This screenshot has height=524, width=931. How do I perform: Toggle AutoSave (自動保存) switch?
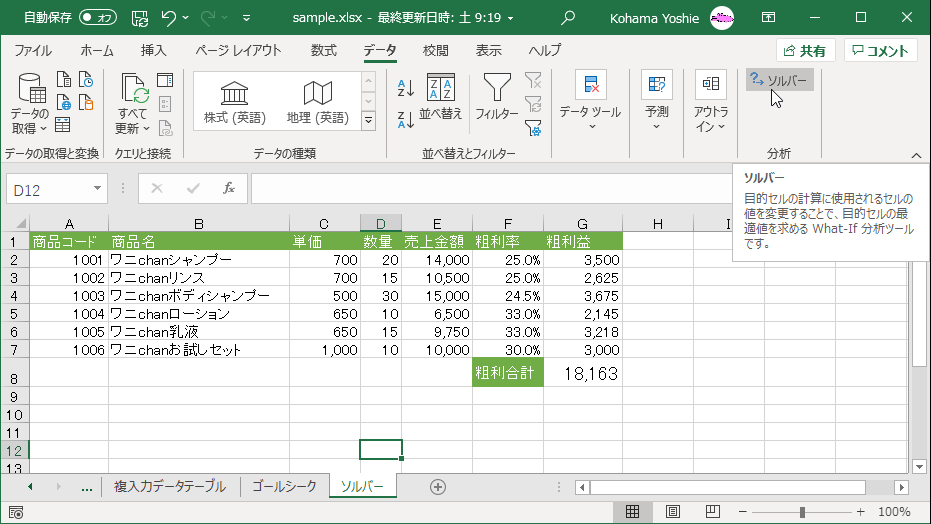[x=98, y=18]
